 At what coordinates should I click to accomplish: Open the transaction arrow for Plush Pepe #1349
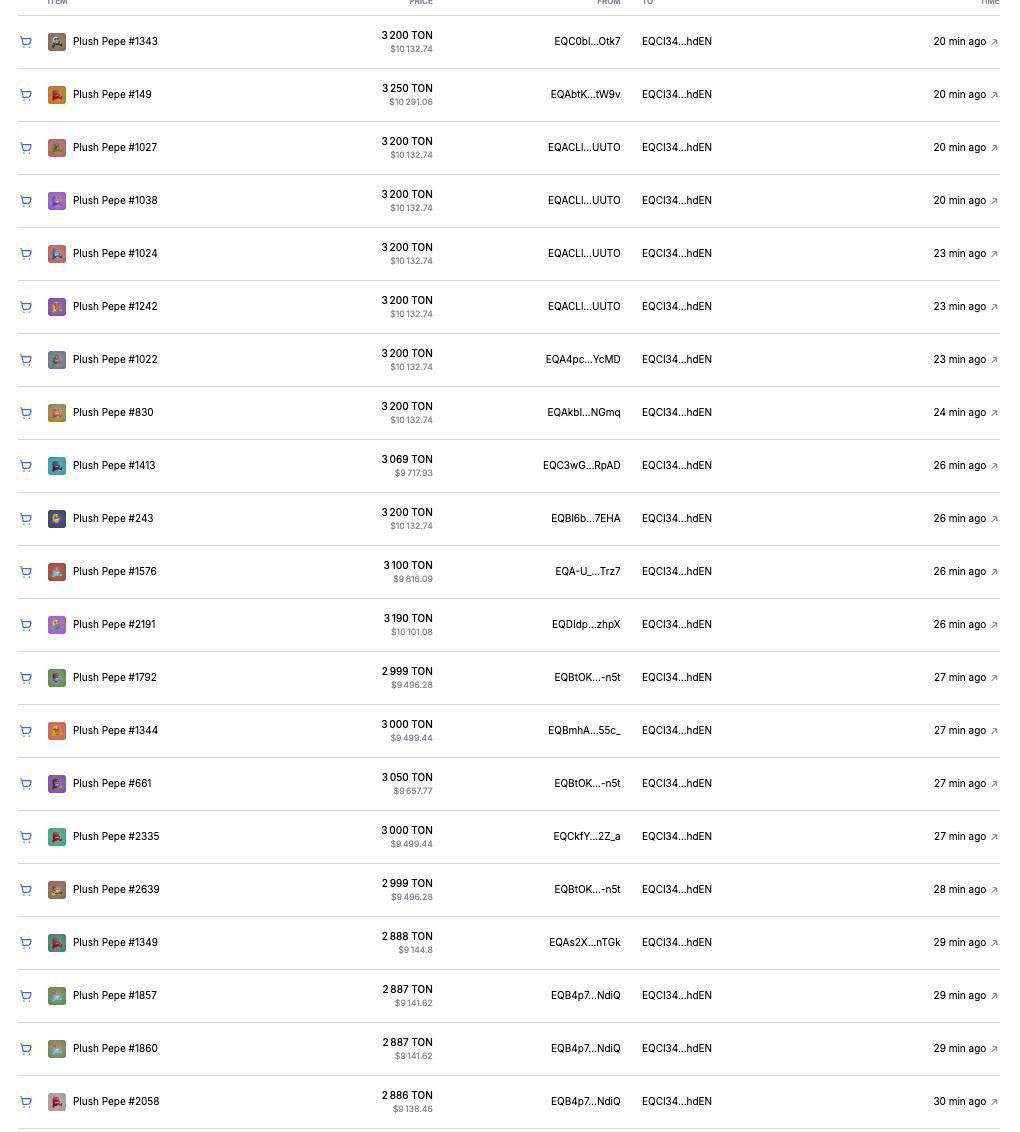point(994,943)
